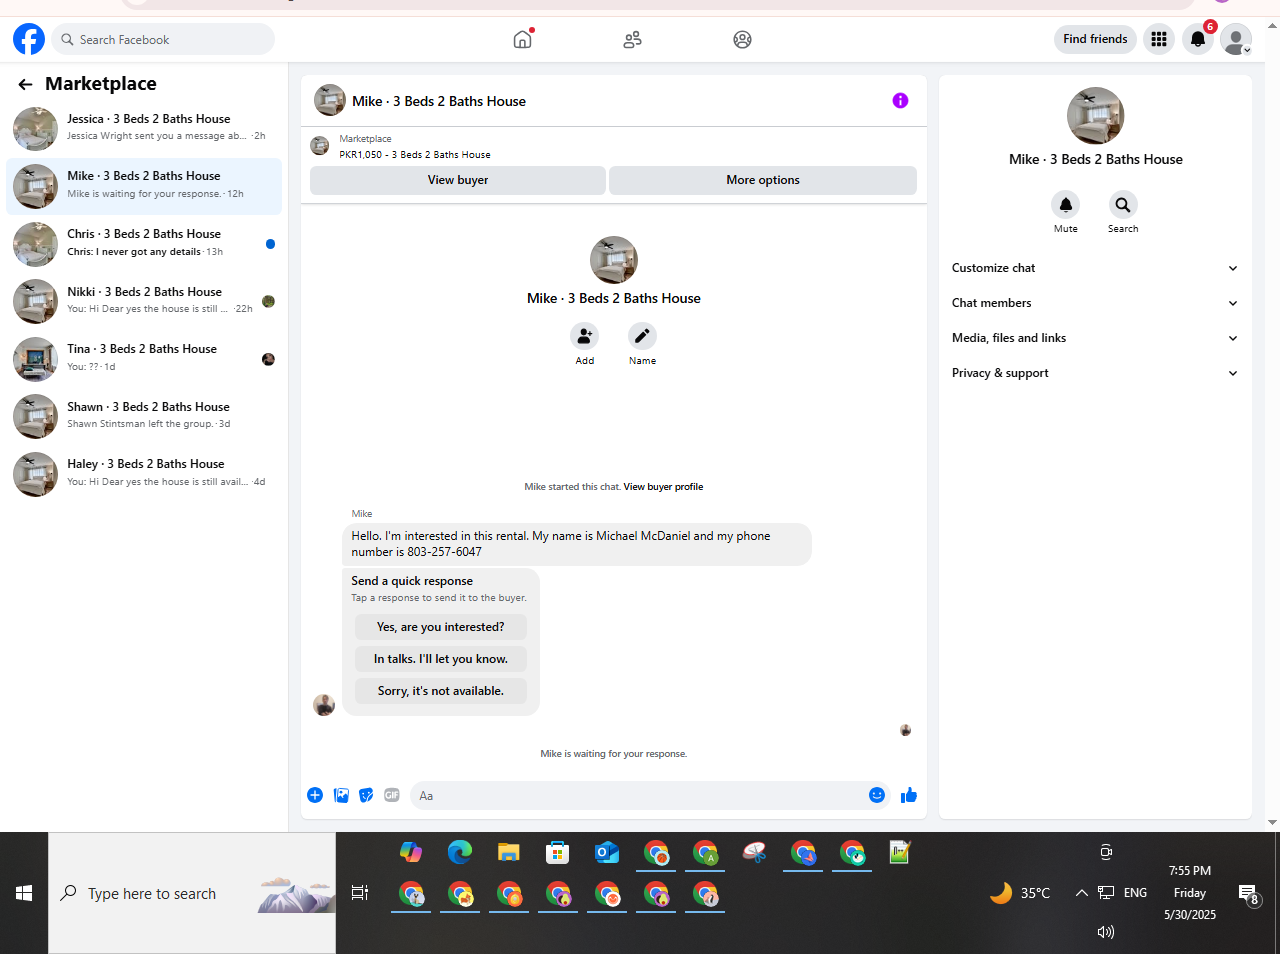Open the notifications bell icon

(x=1198, y=39)
